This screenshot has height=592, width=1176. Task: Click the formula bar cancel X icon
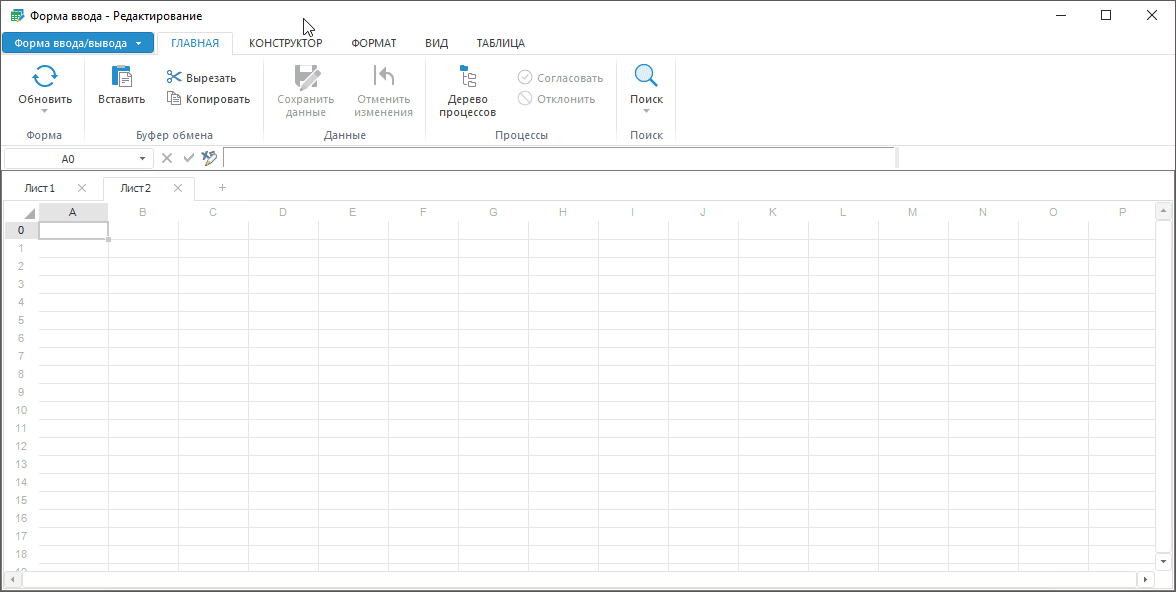pyautogui.click(x=167, y=158)
